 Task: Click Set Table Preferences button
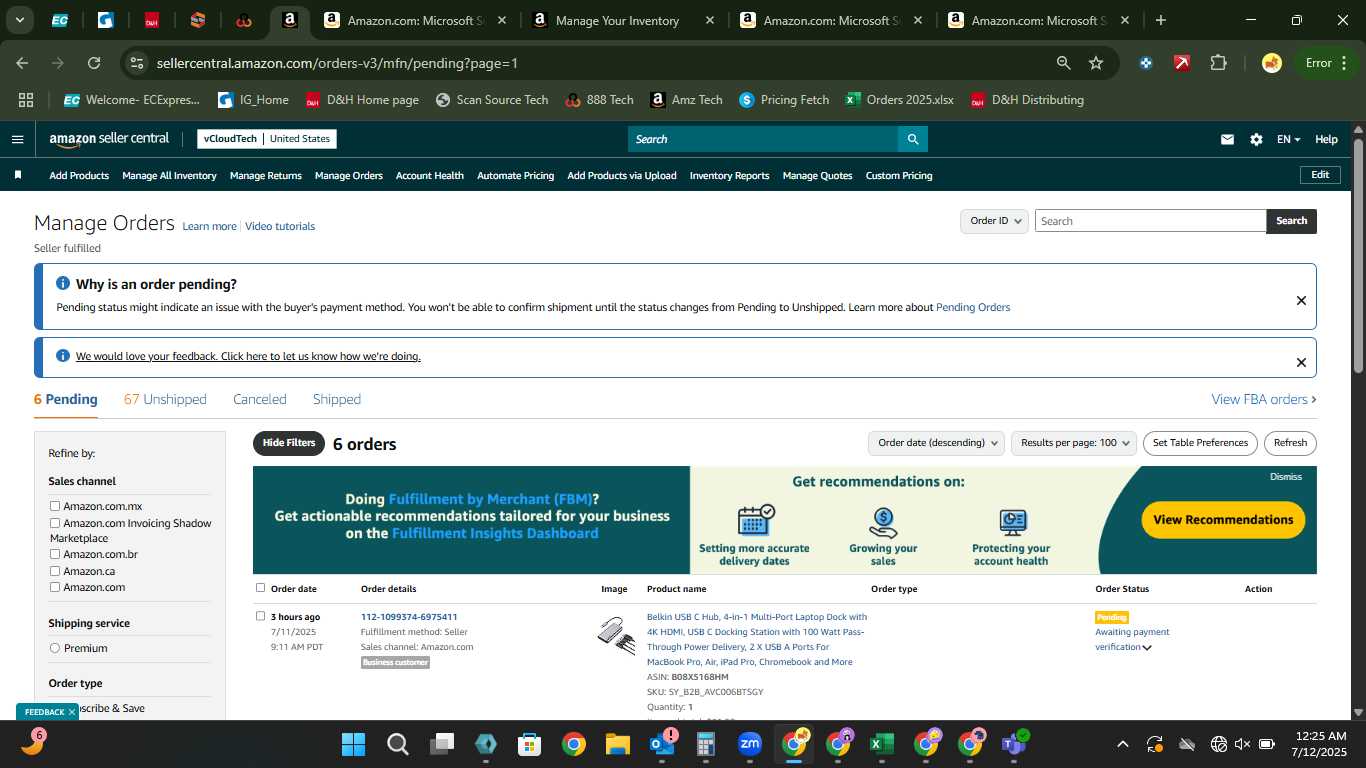coord(1200,443)
